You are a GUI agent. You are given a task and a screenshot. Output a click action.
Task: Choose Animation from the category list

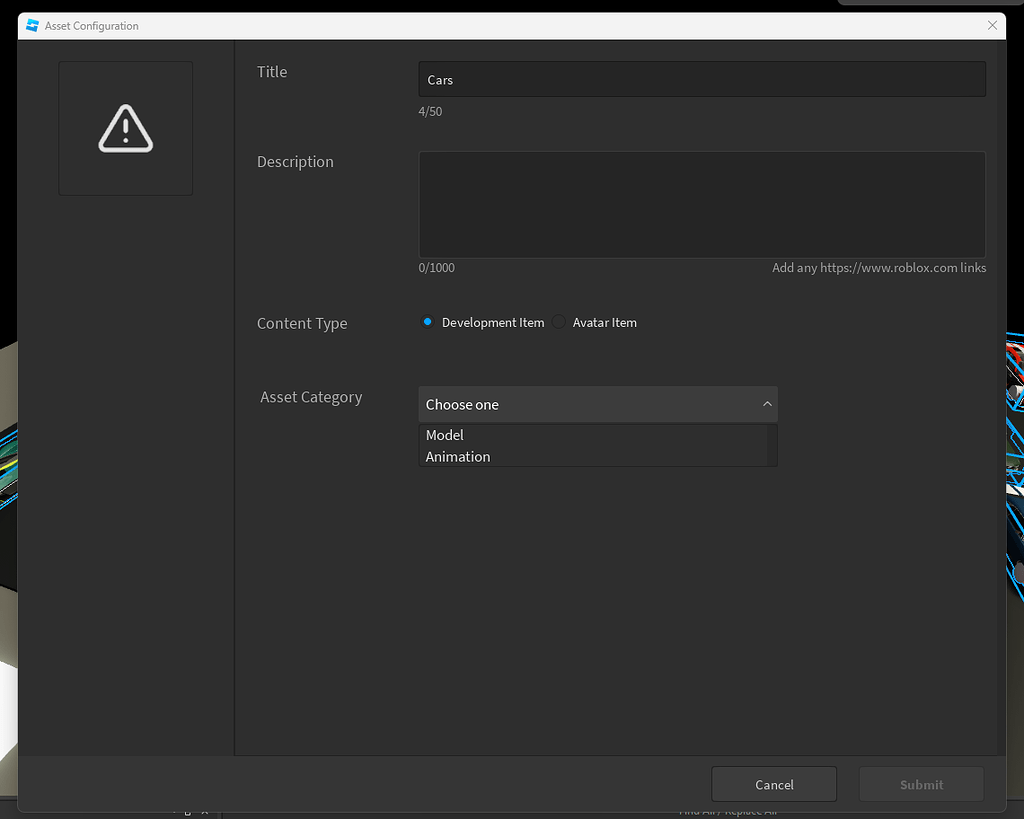click(458, 457)
